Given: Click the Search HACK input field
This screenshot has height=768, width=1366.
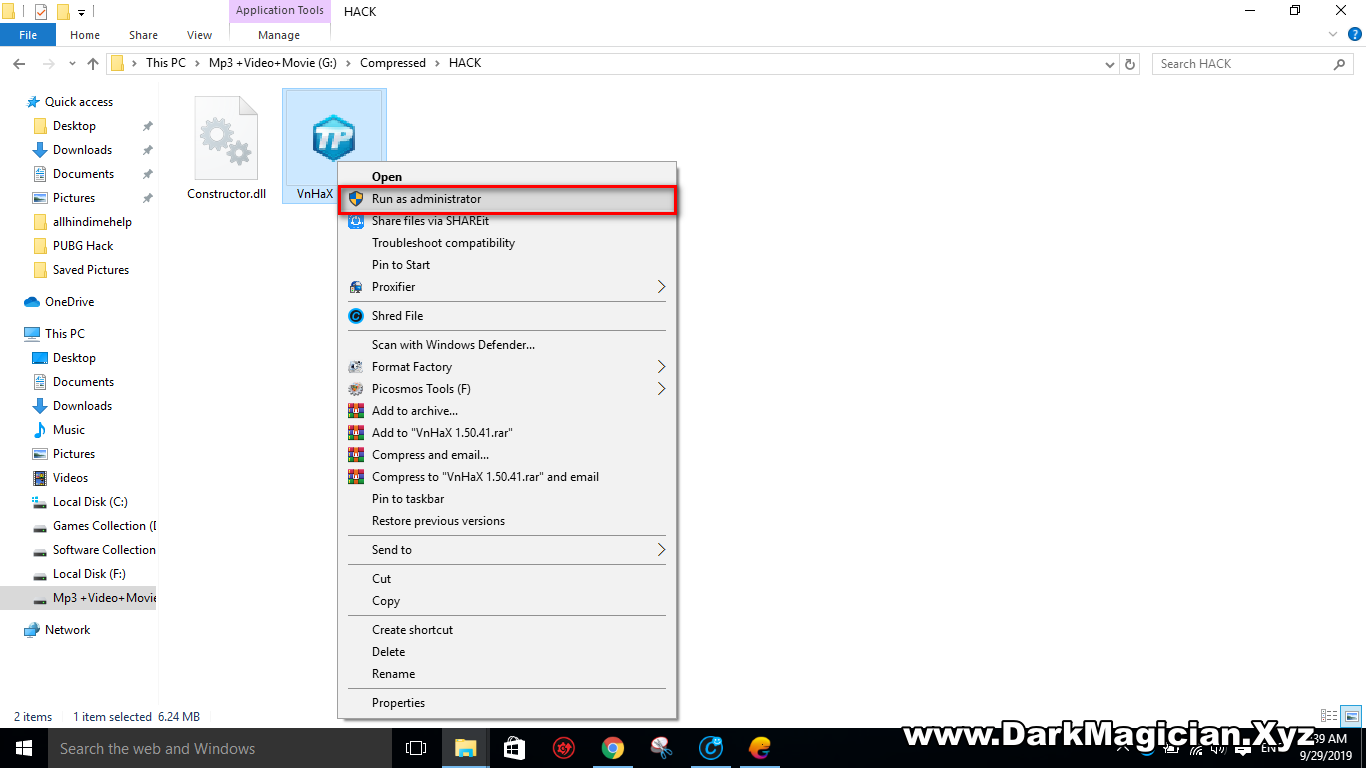Looking at the screenshot, I should (1245, 63).
